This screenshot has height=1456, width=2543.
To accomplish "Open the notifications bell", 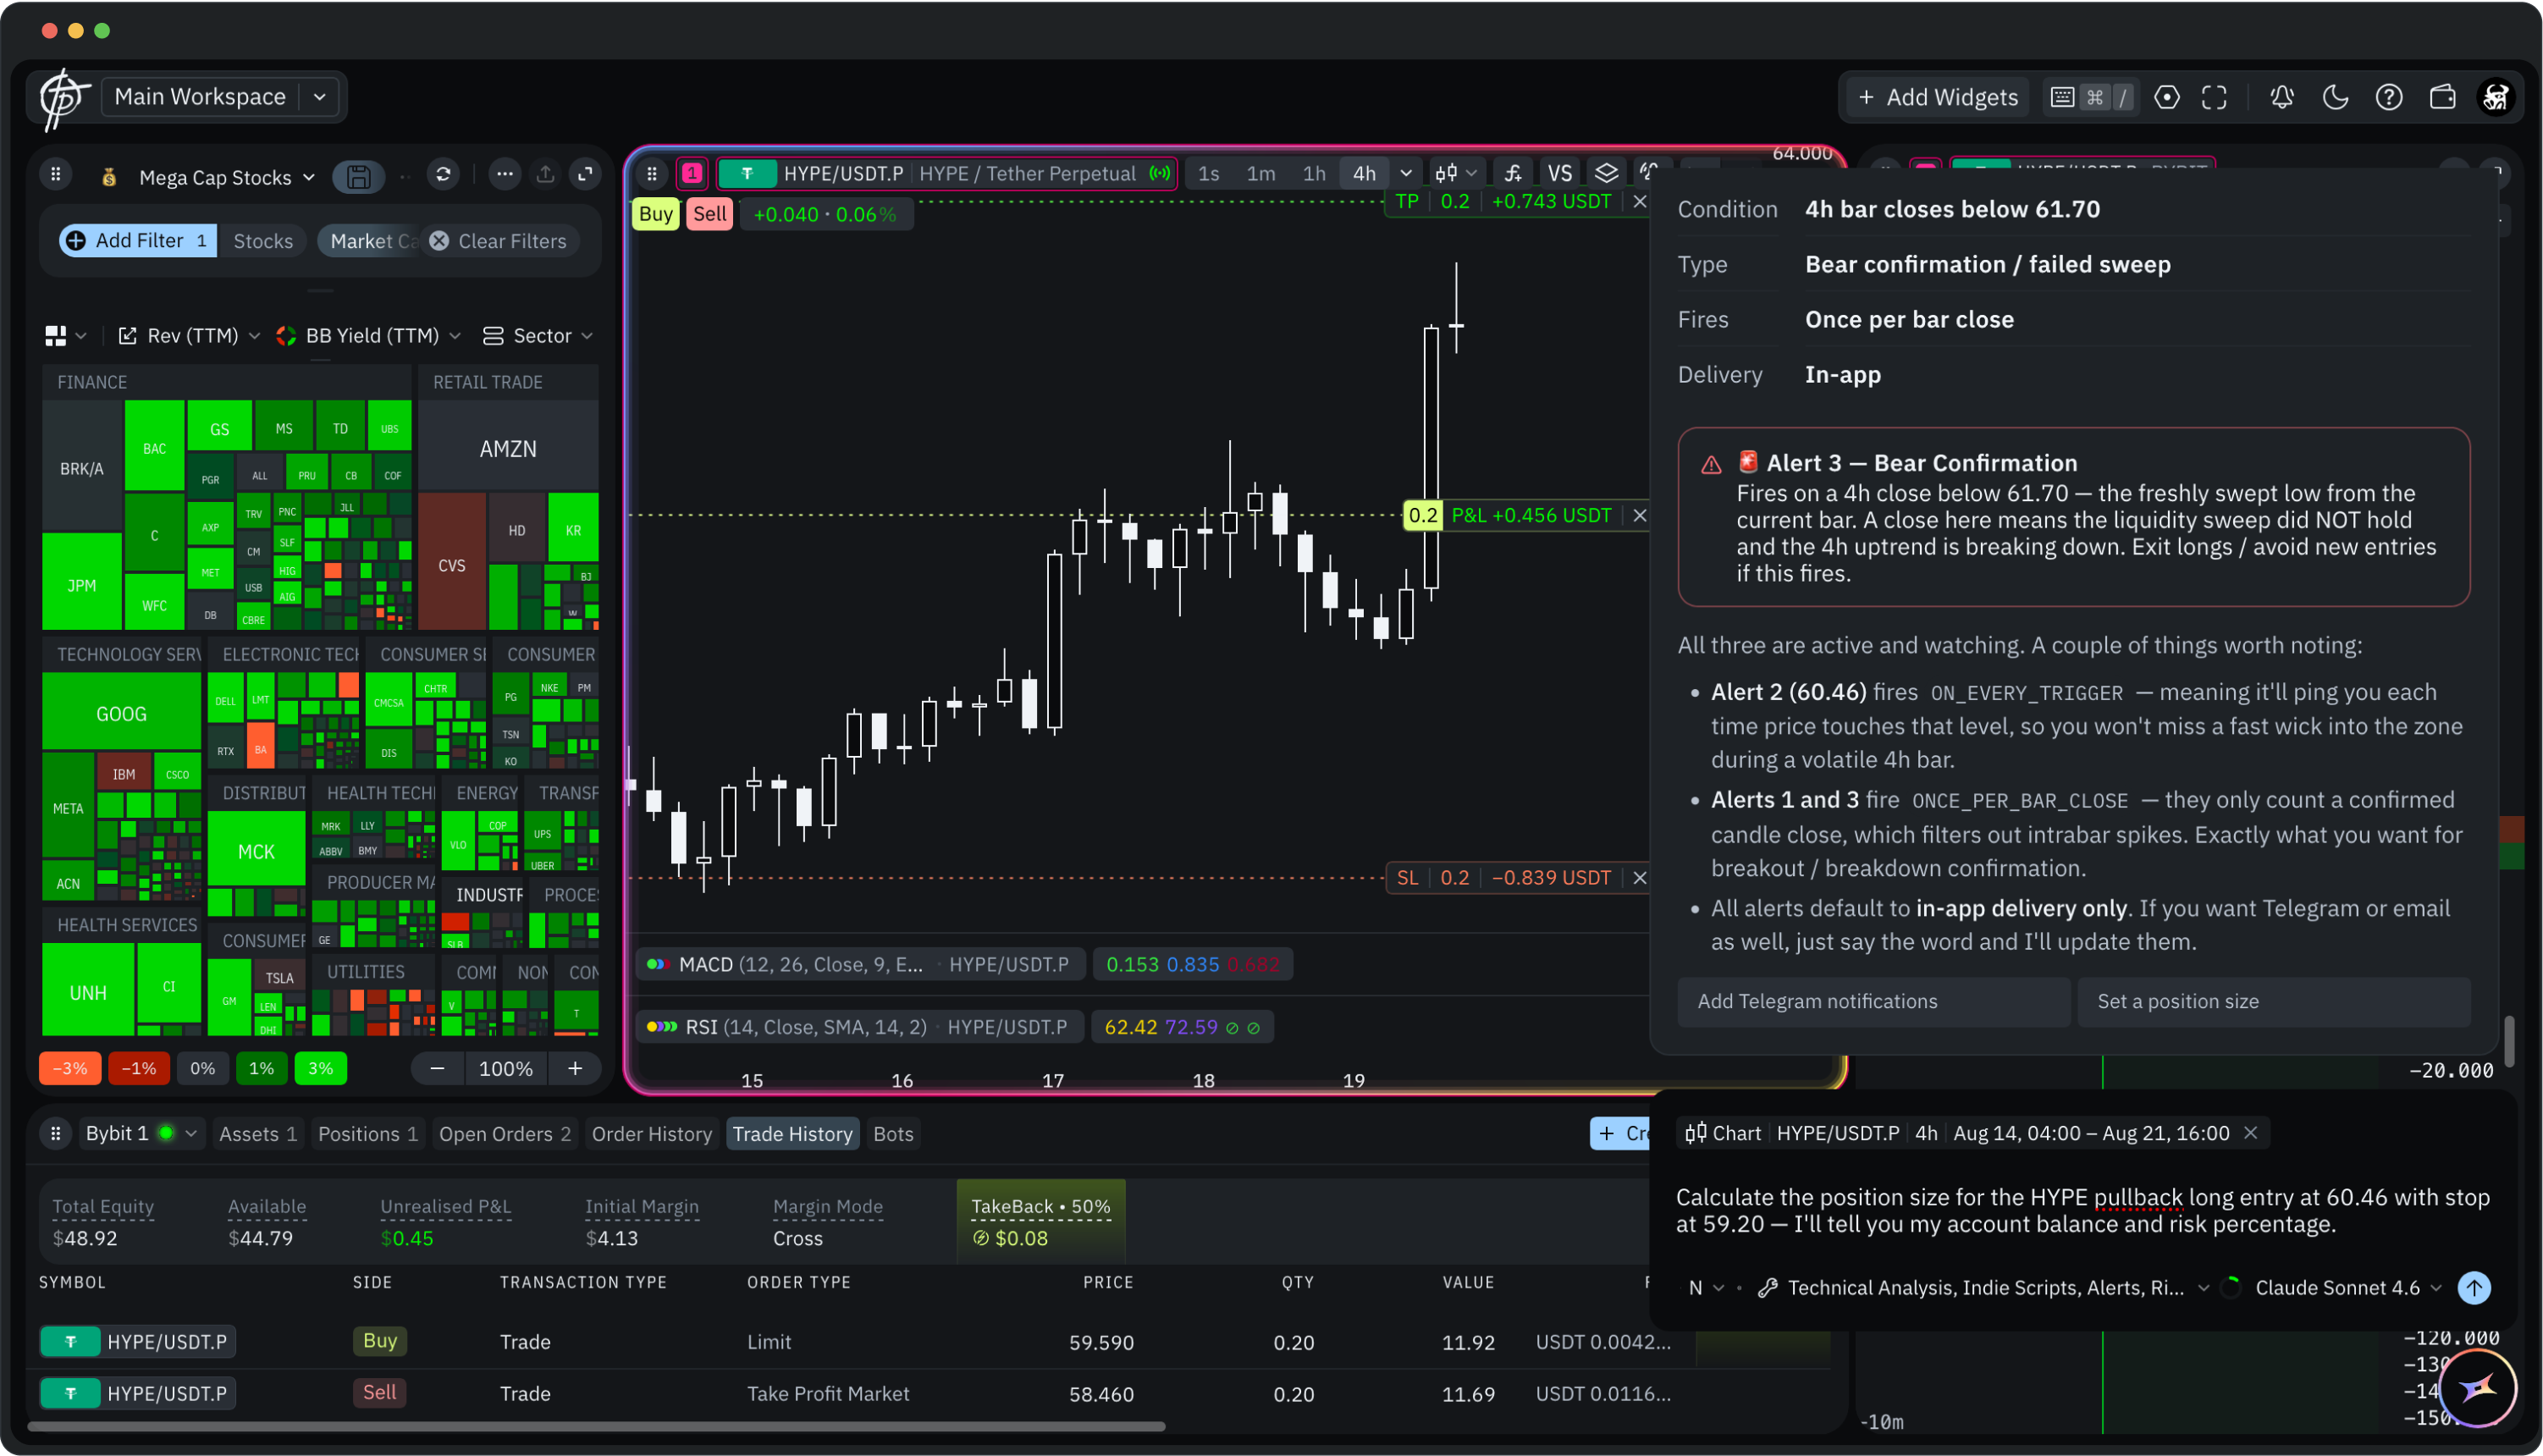I will click(x=2282, y=97).
